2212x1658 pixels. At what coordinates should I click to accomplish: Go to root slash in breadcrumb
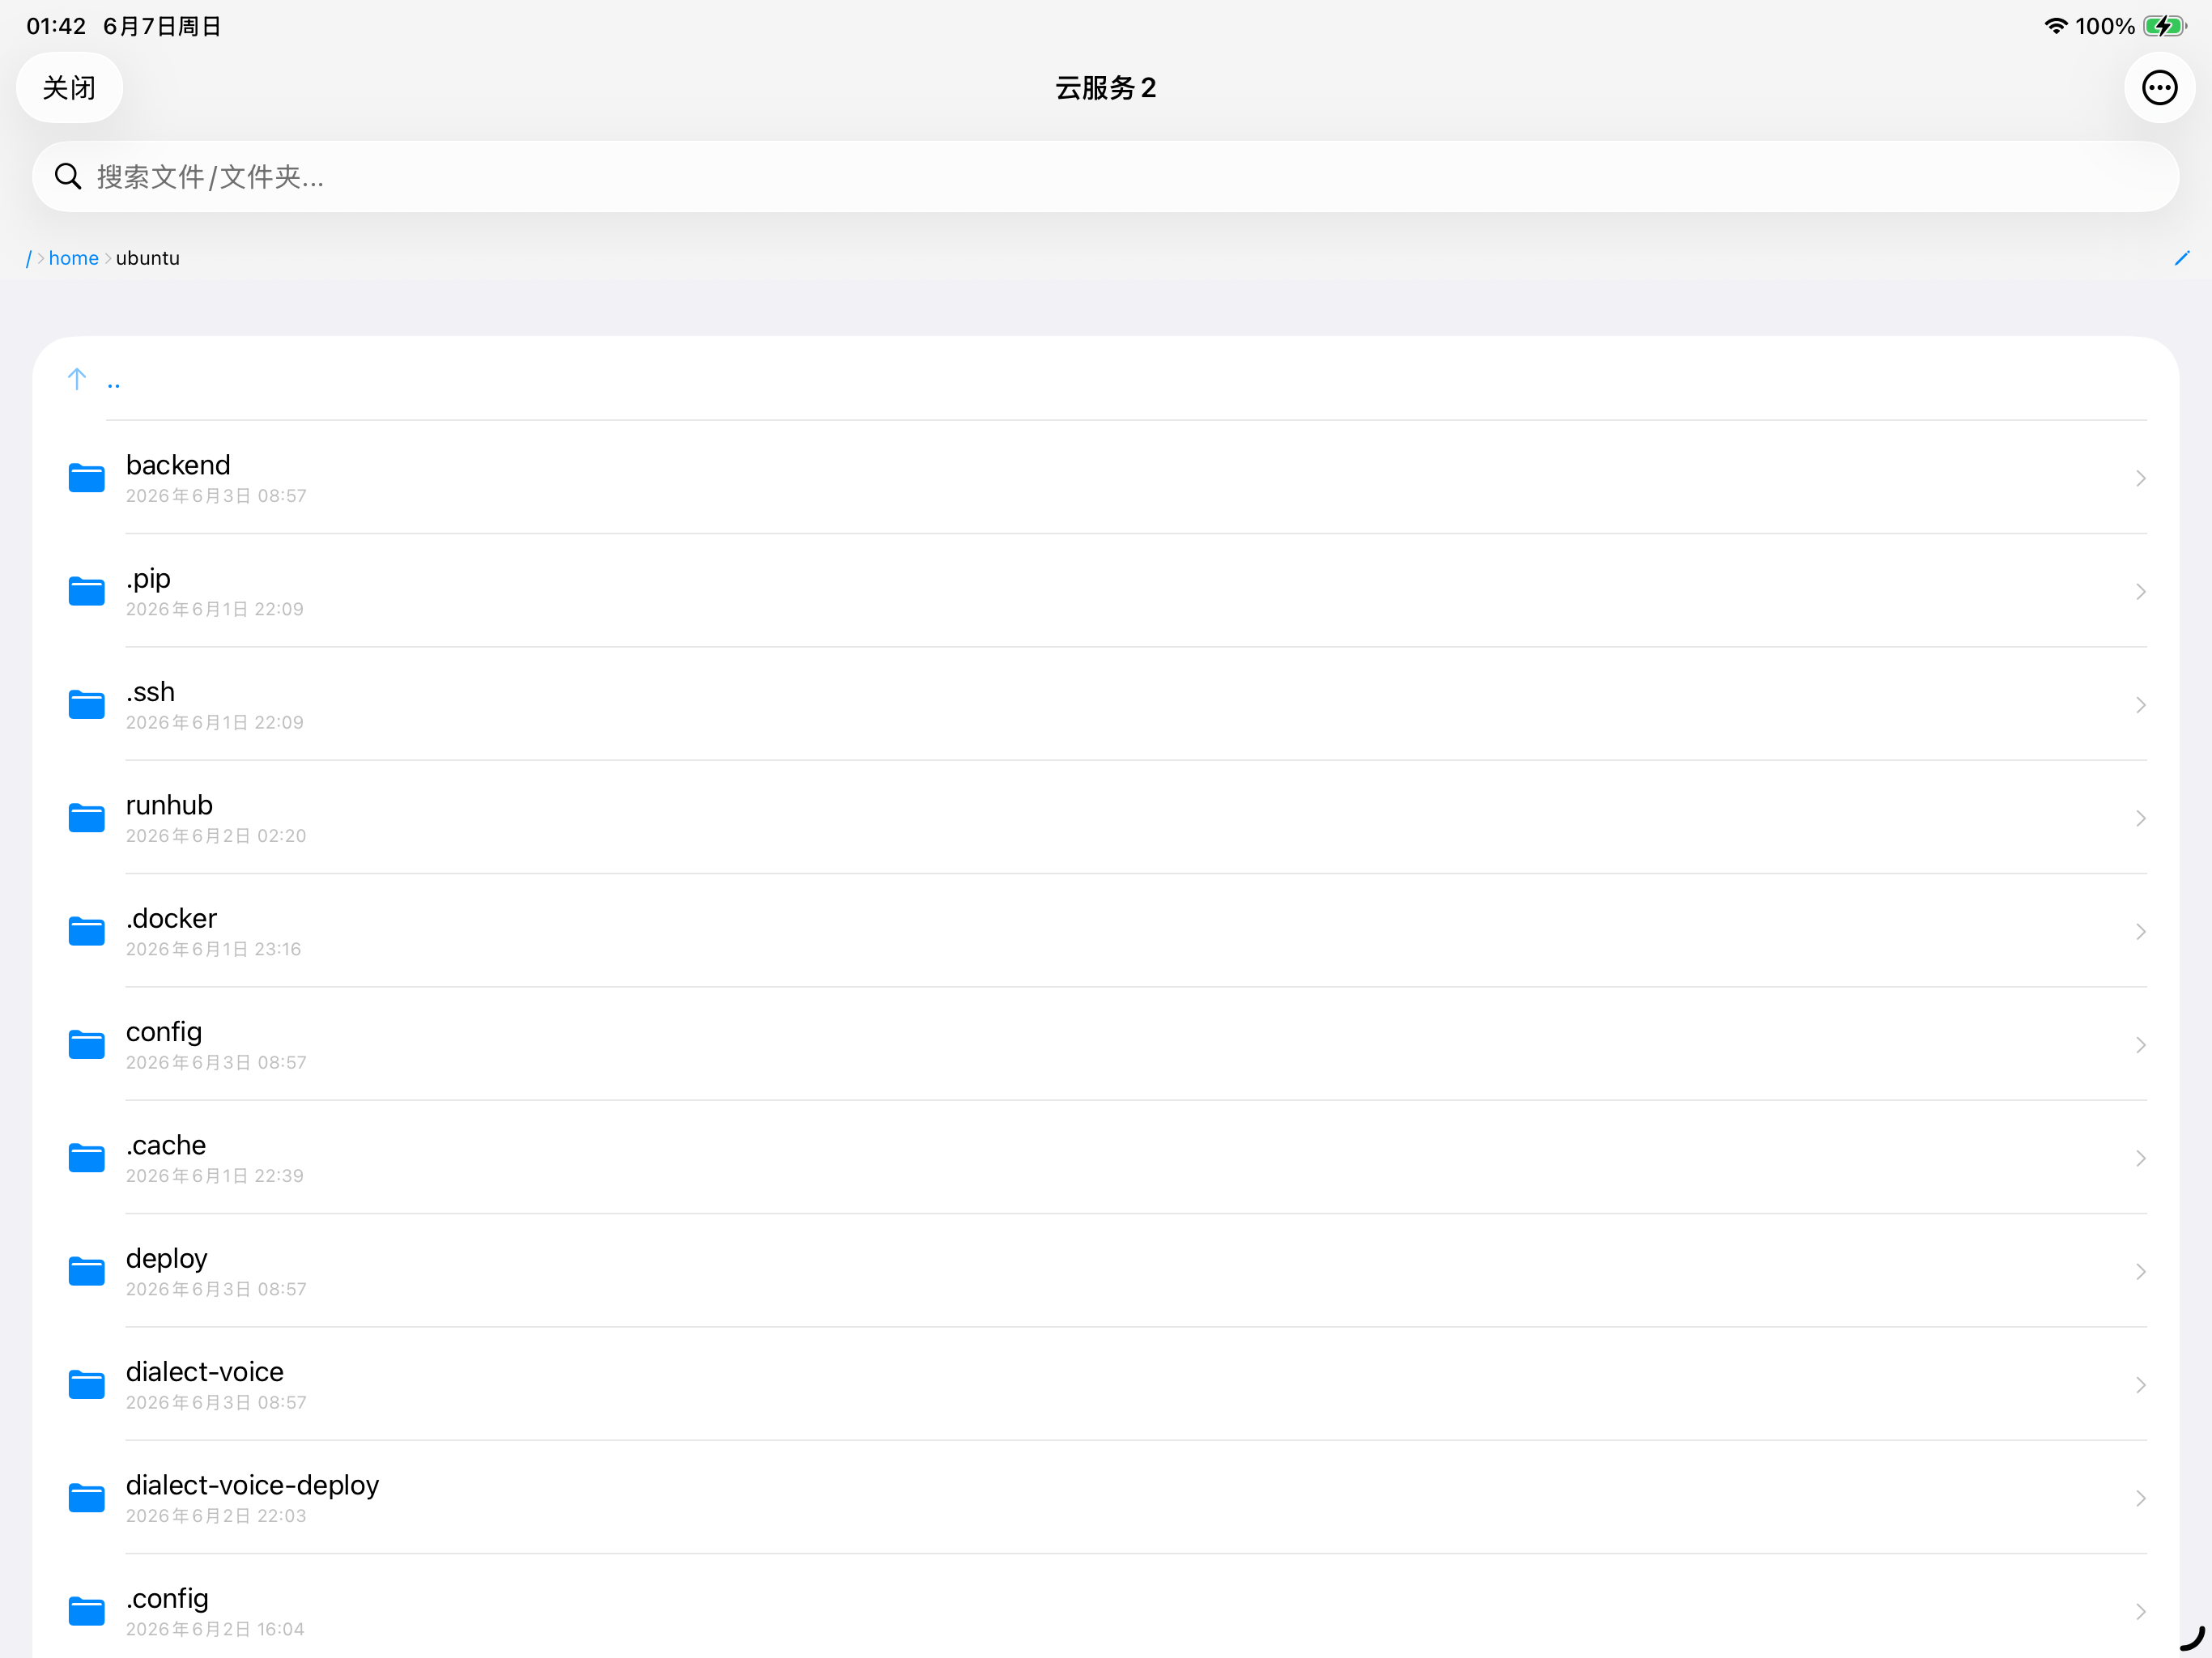(29, 258)
